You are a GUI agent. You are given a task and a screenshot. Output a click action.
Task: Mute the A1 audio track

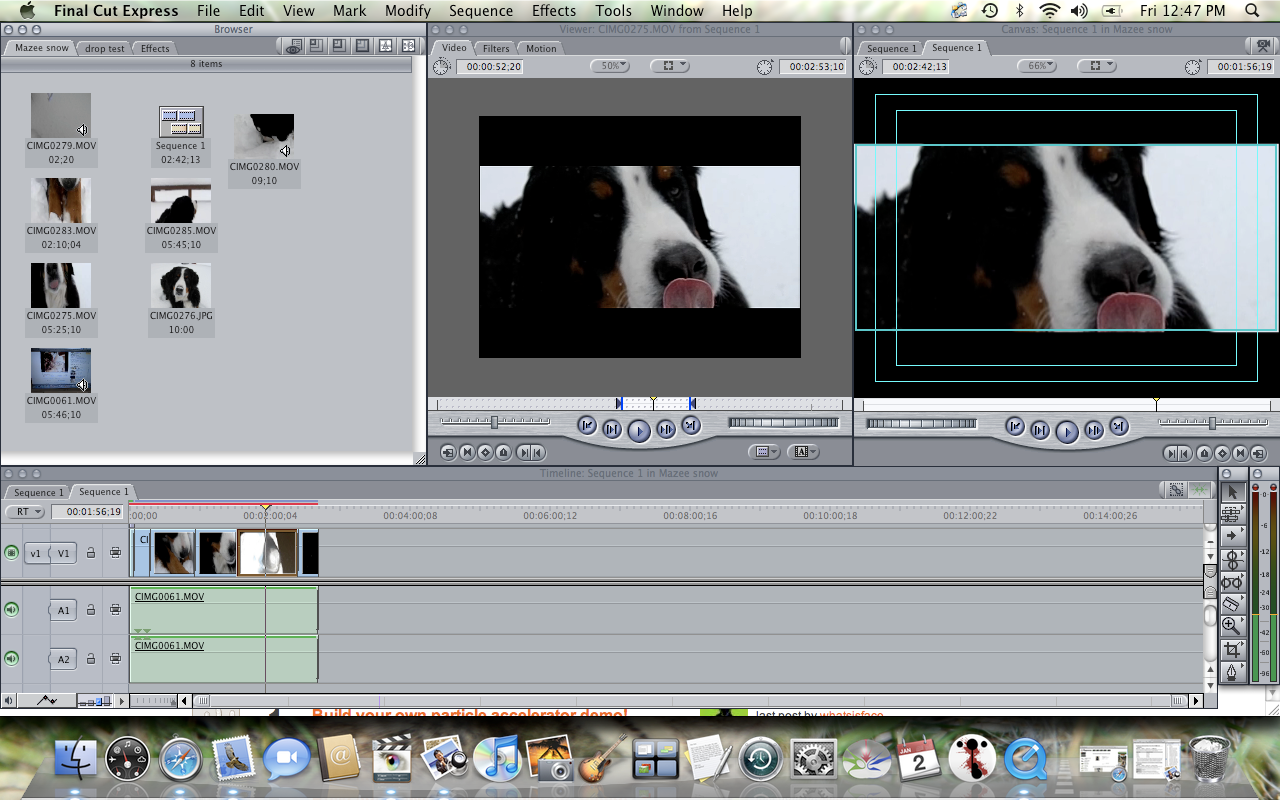click(x=11, y=610)
